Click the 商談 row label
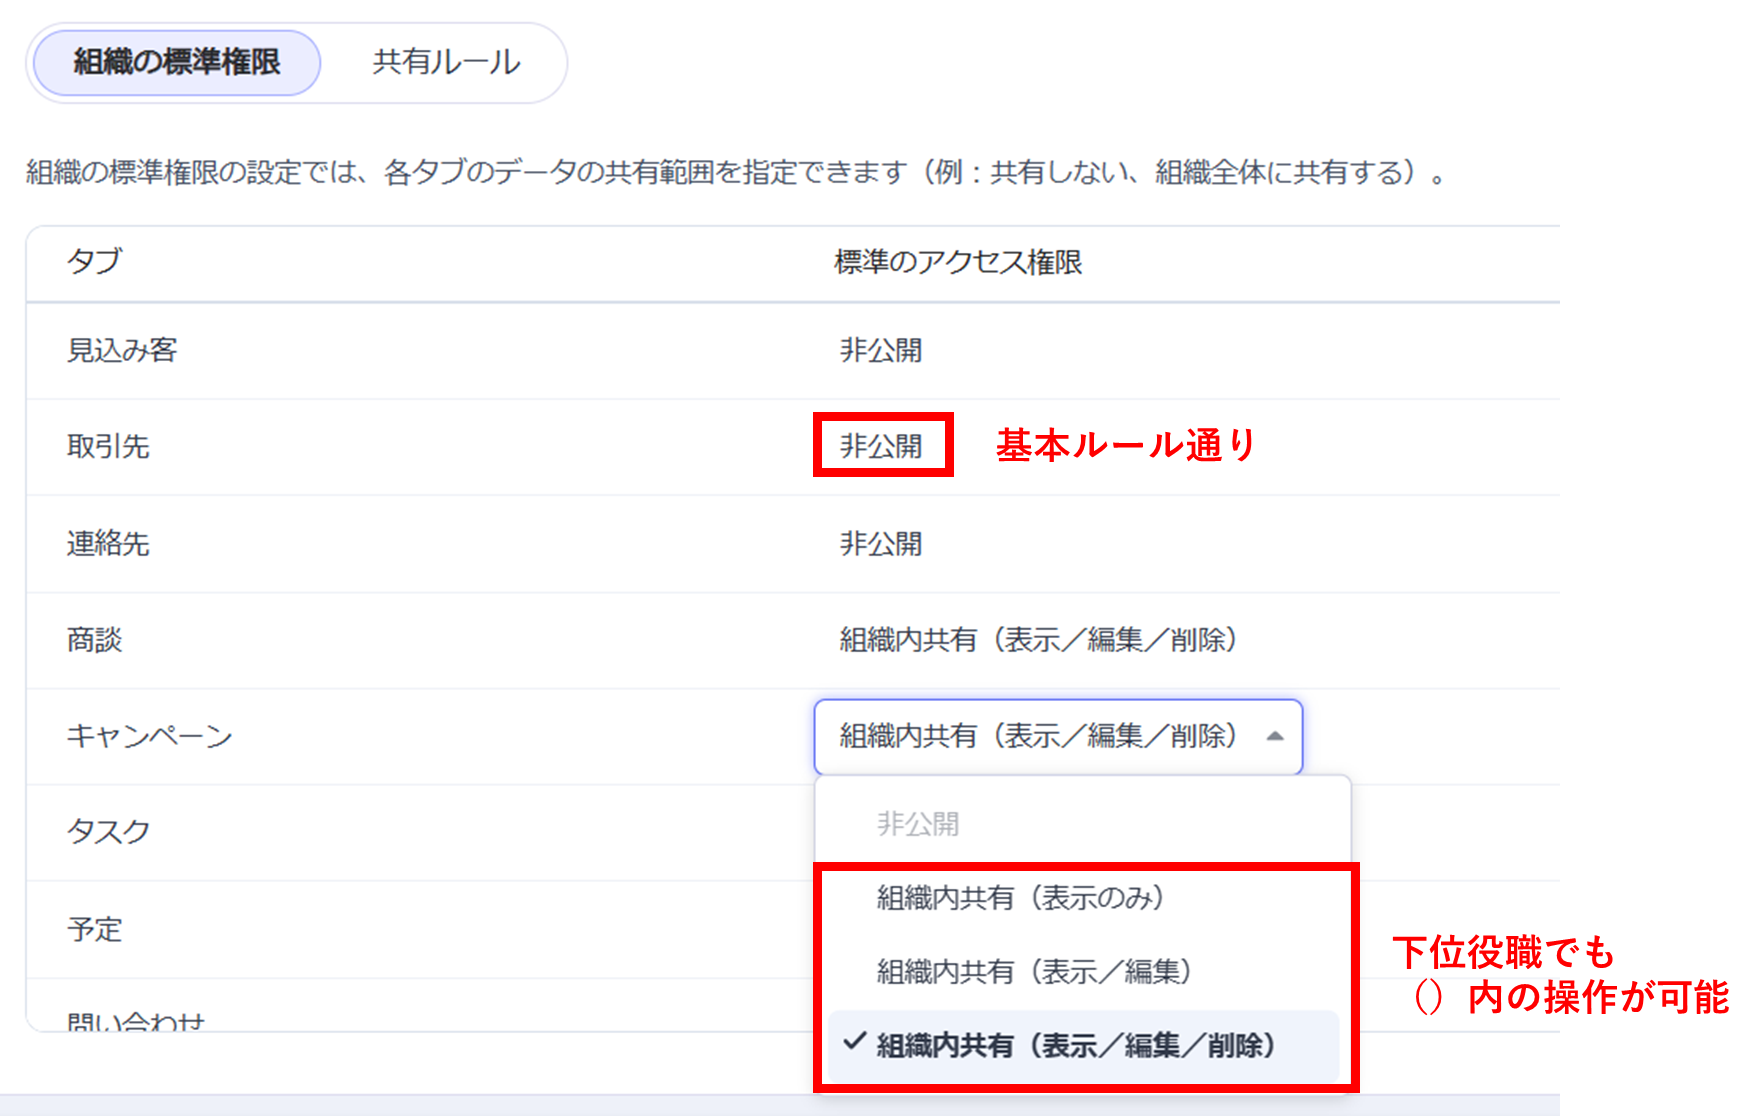This screenshot has height=1116, width=1753. click(95, 640)
